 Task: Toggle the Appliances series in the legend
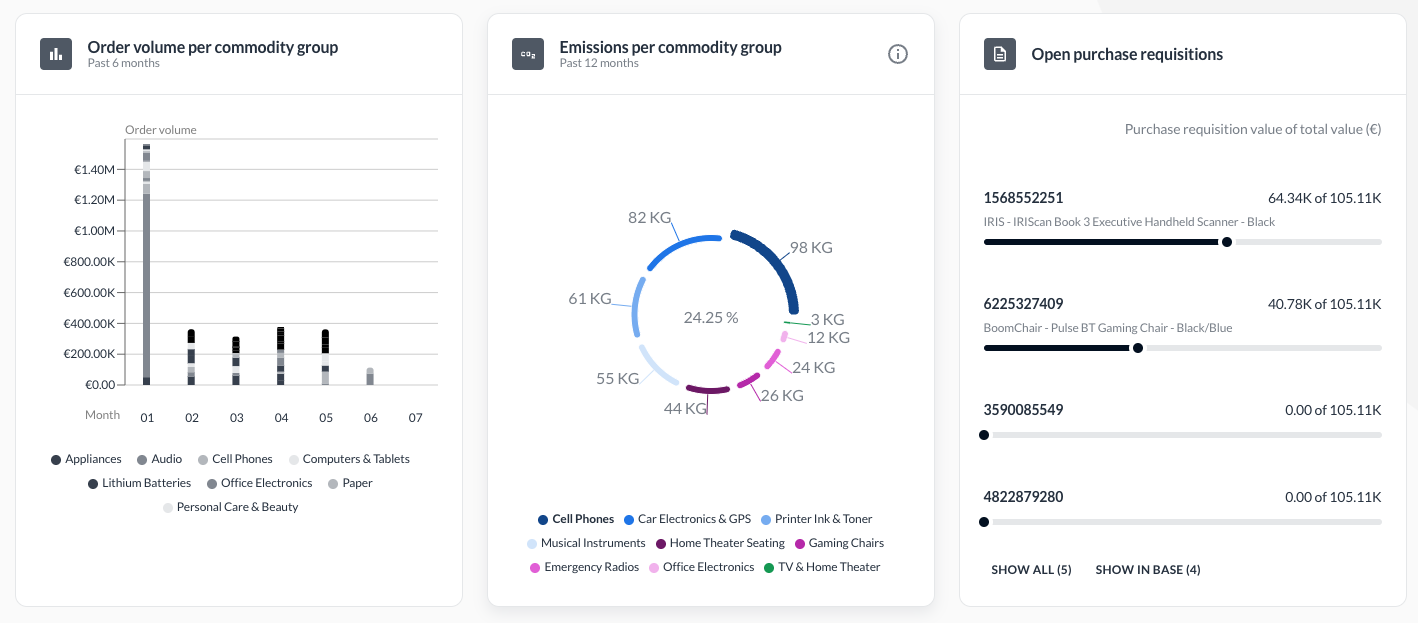86,459
